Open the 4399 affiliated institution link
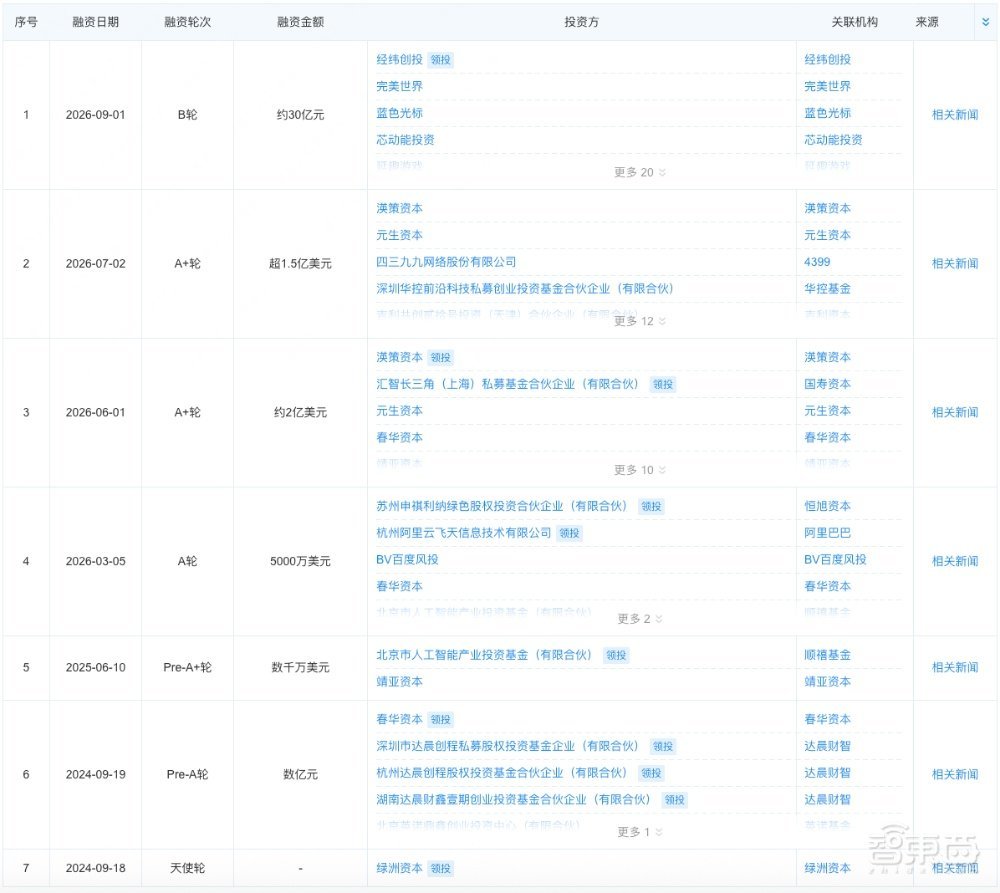This screenshot has height=893, width=1000. click(817, 262)
